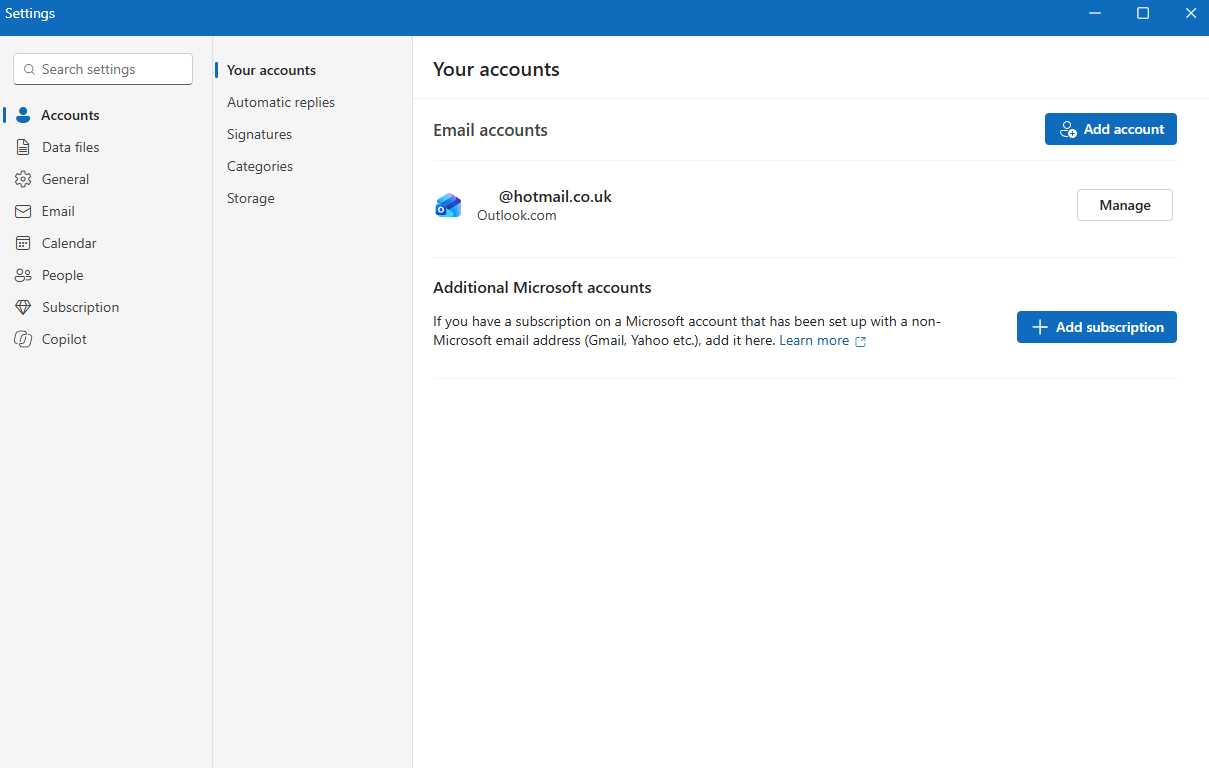This screenshot has height=768, width=1209.
Task: Click the Add account button
Action: 1111,129
